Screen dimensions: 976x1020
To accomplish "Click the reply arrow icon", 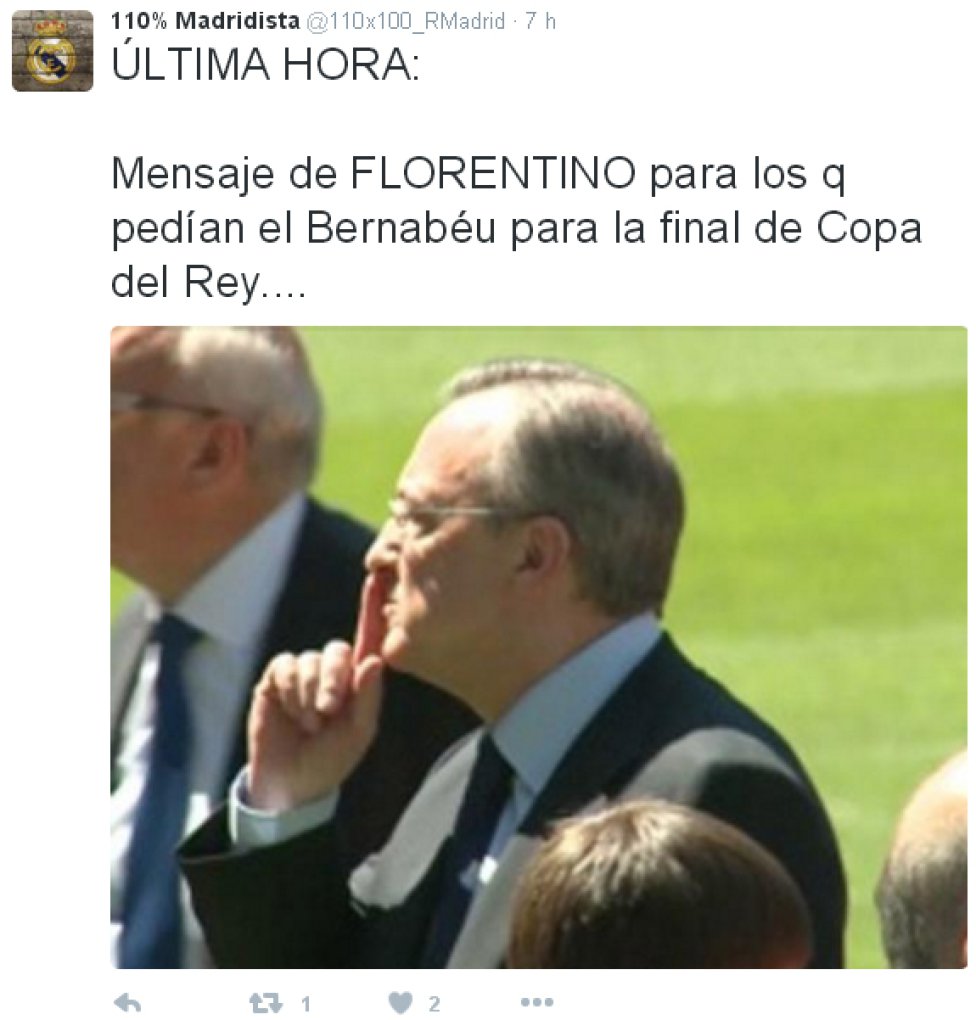I will (127, 1002).
